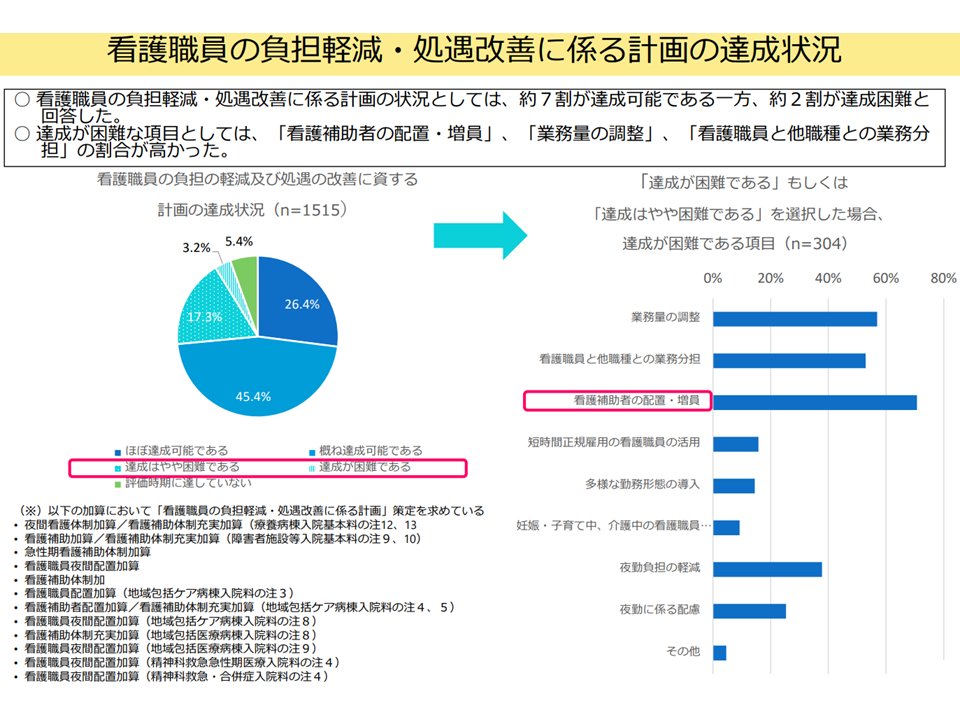The width and height of the screenshot is (960, 720).
Task: Click pie chart heading 看護職員の負担の軽減及び処遇の改善に資する
Action: [258, 179]
